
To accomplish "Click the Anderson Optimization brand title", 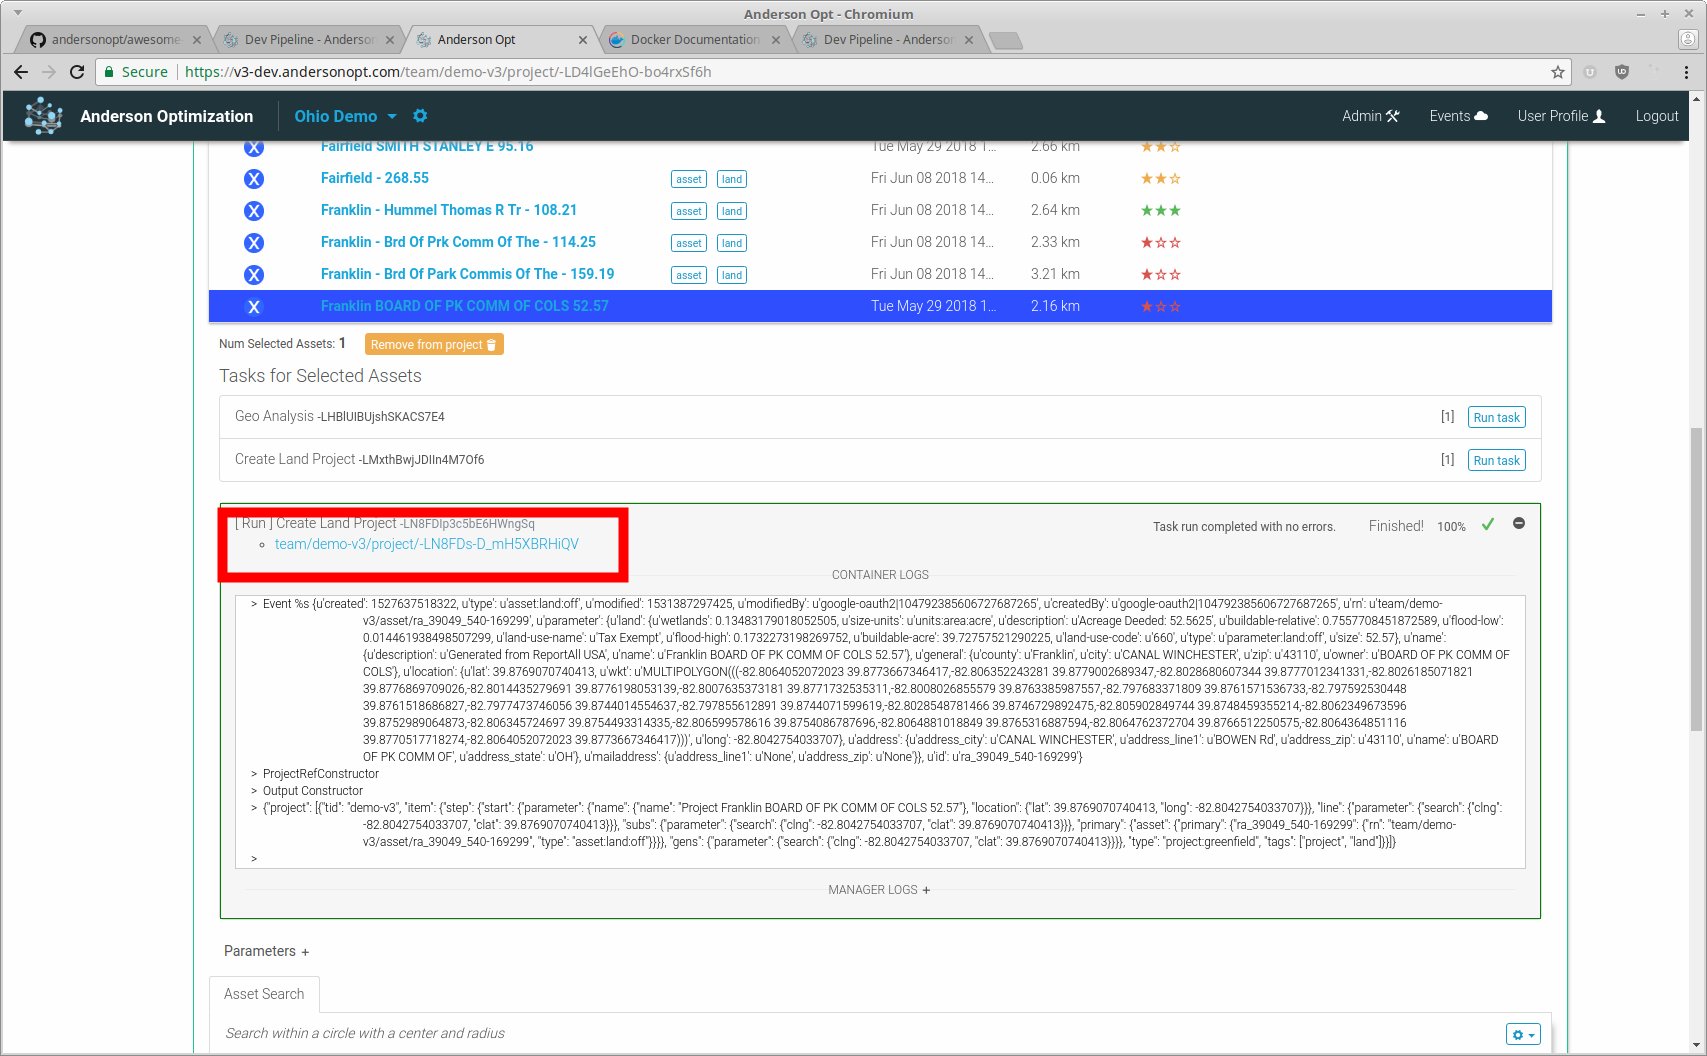I will [167, 116].
